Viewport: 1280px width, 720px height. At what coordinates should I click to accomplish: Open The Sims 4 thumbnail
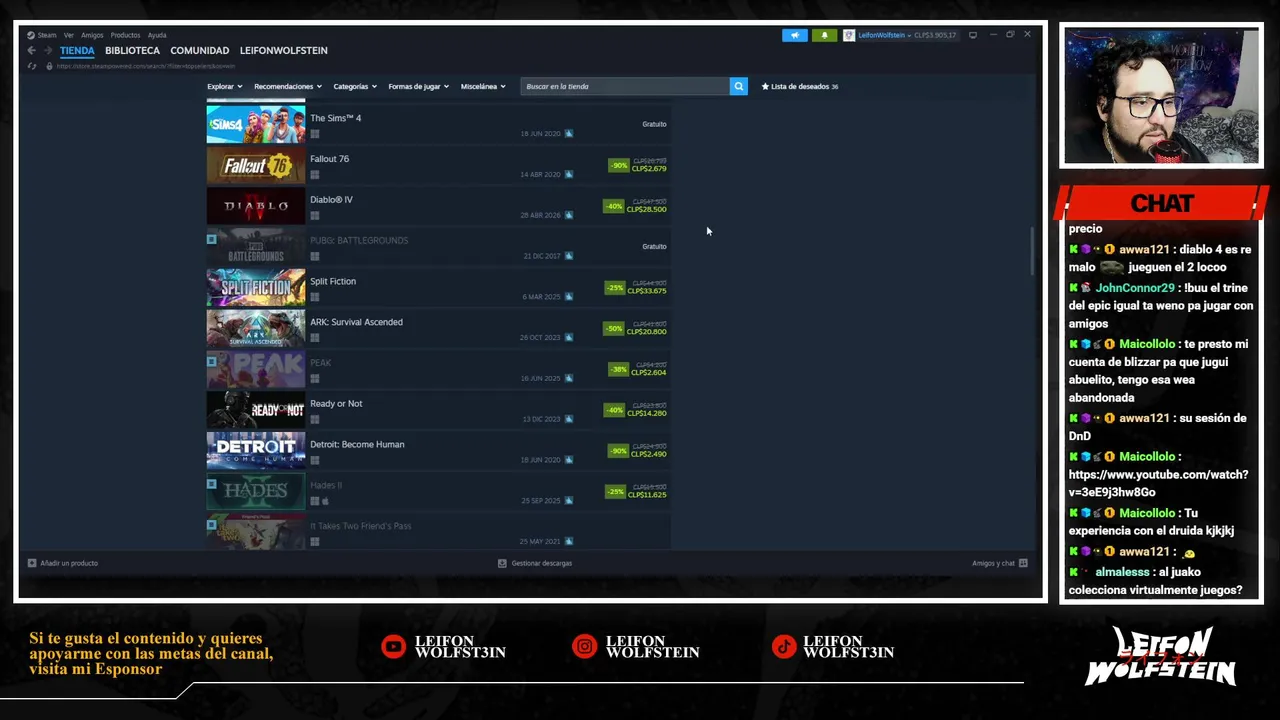tap(256, 125)
